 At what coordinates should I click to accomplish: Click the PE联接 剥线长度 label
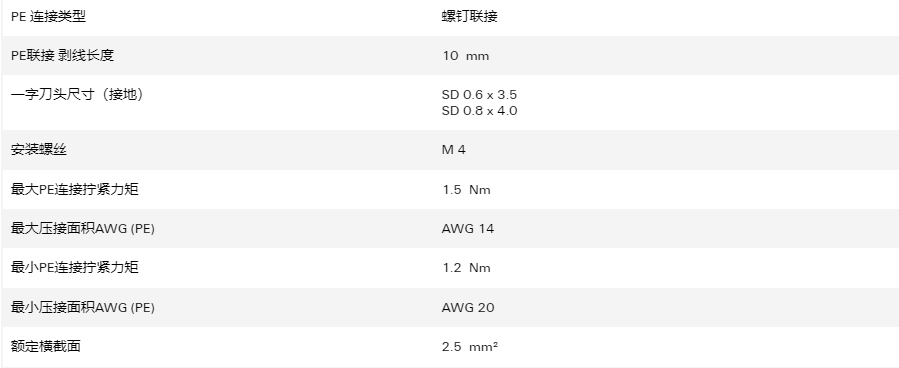[x=62, y=56]
